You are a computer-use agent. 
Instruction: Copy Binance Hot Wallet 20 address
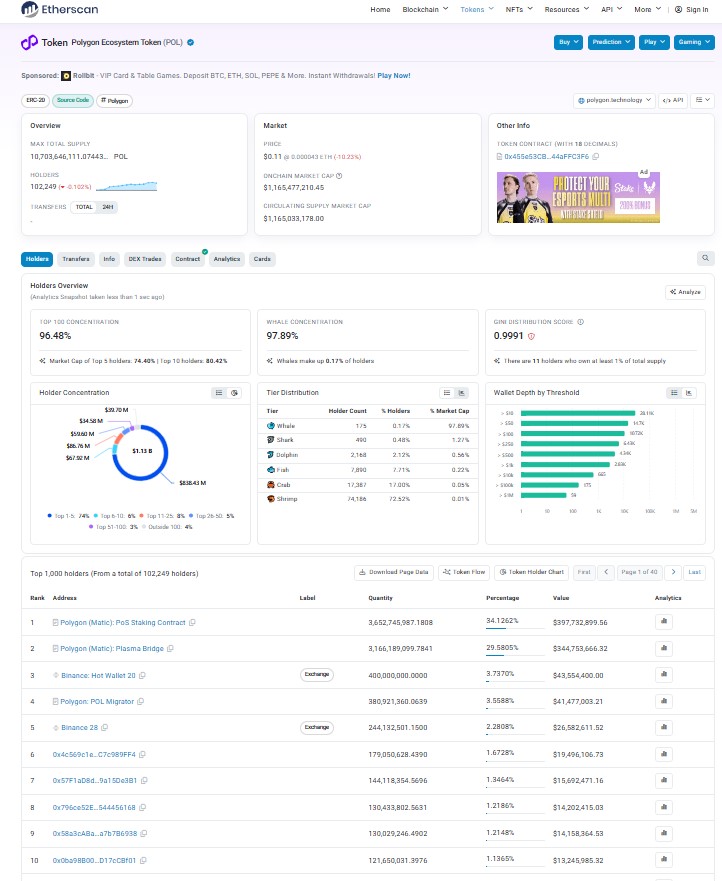coord(142,675)
